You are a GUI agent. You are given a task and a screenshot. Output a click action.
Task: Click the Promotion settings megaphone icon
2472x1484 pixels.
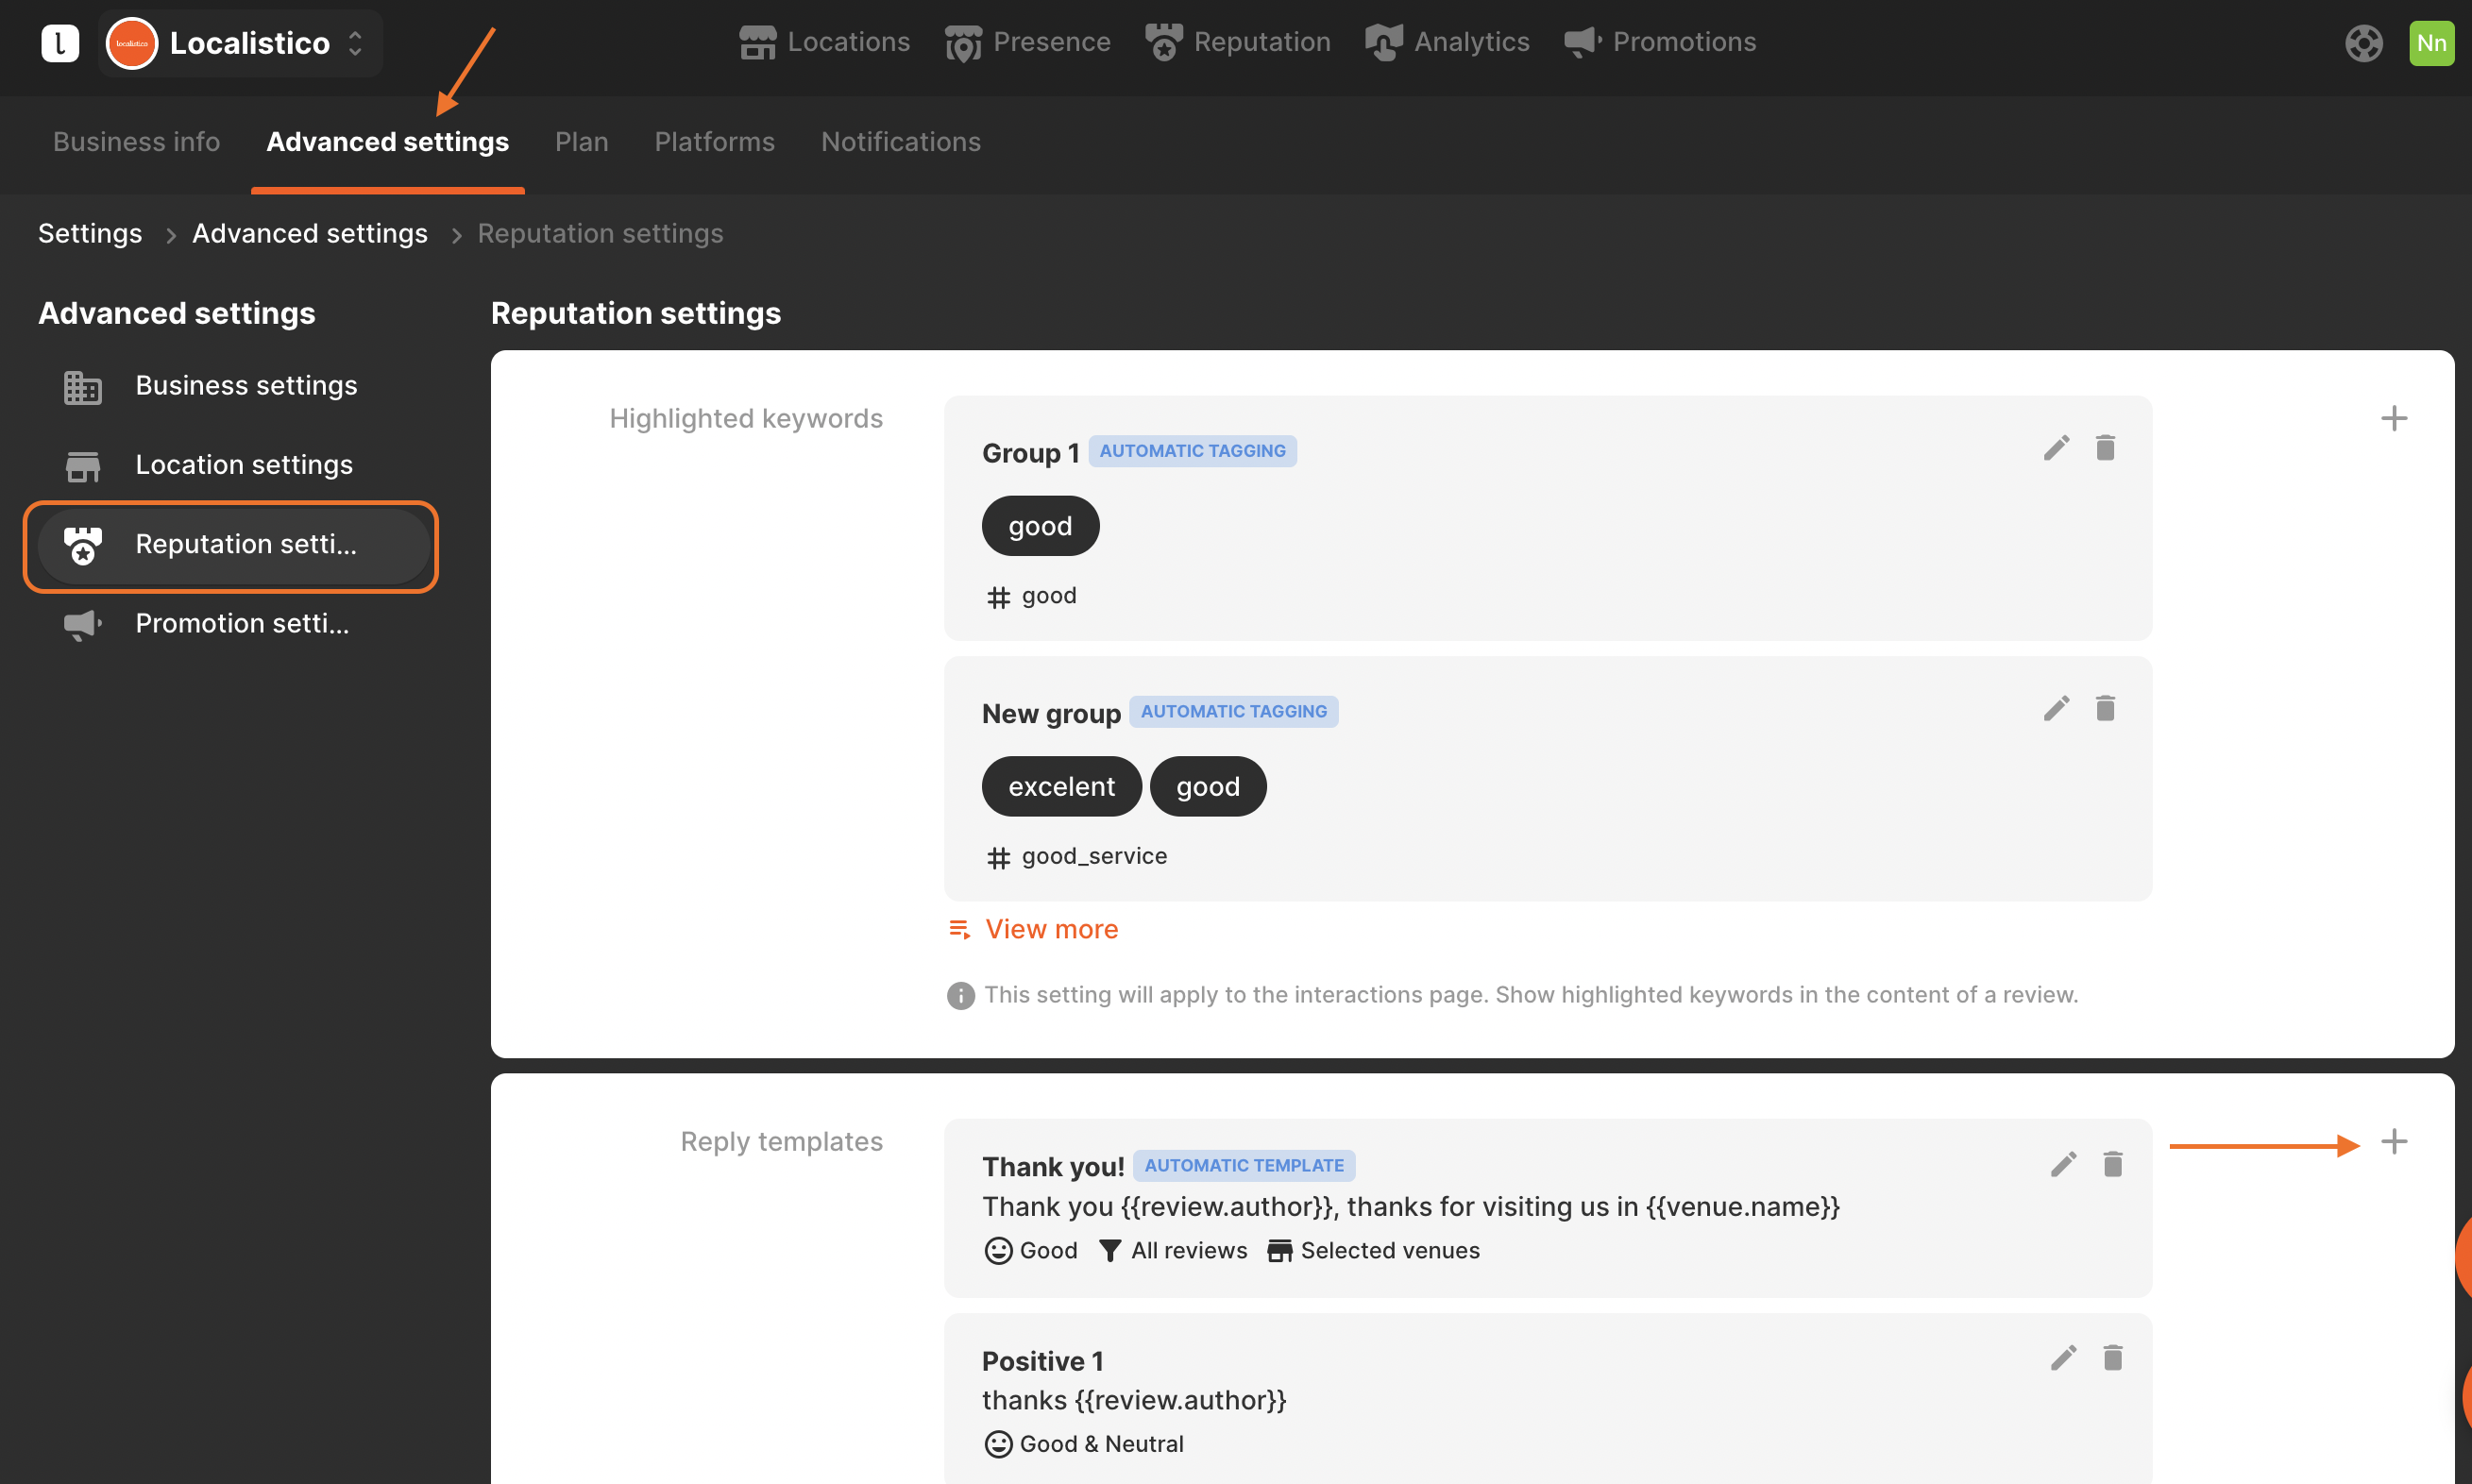[x=83, y=625]
